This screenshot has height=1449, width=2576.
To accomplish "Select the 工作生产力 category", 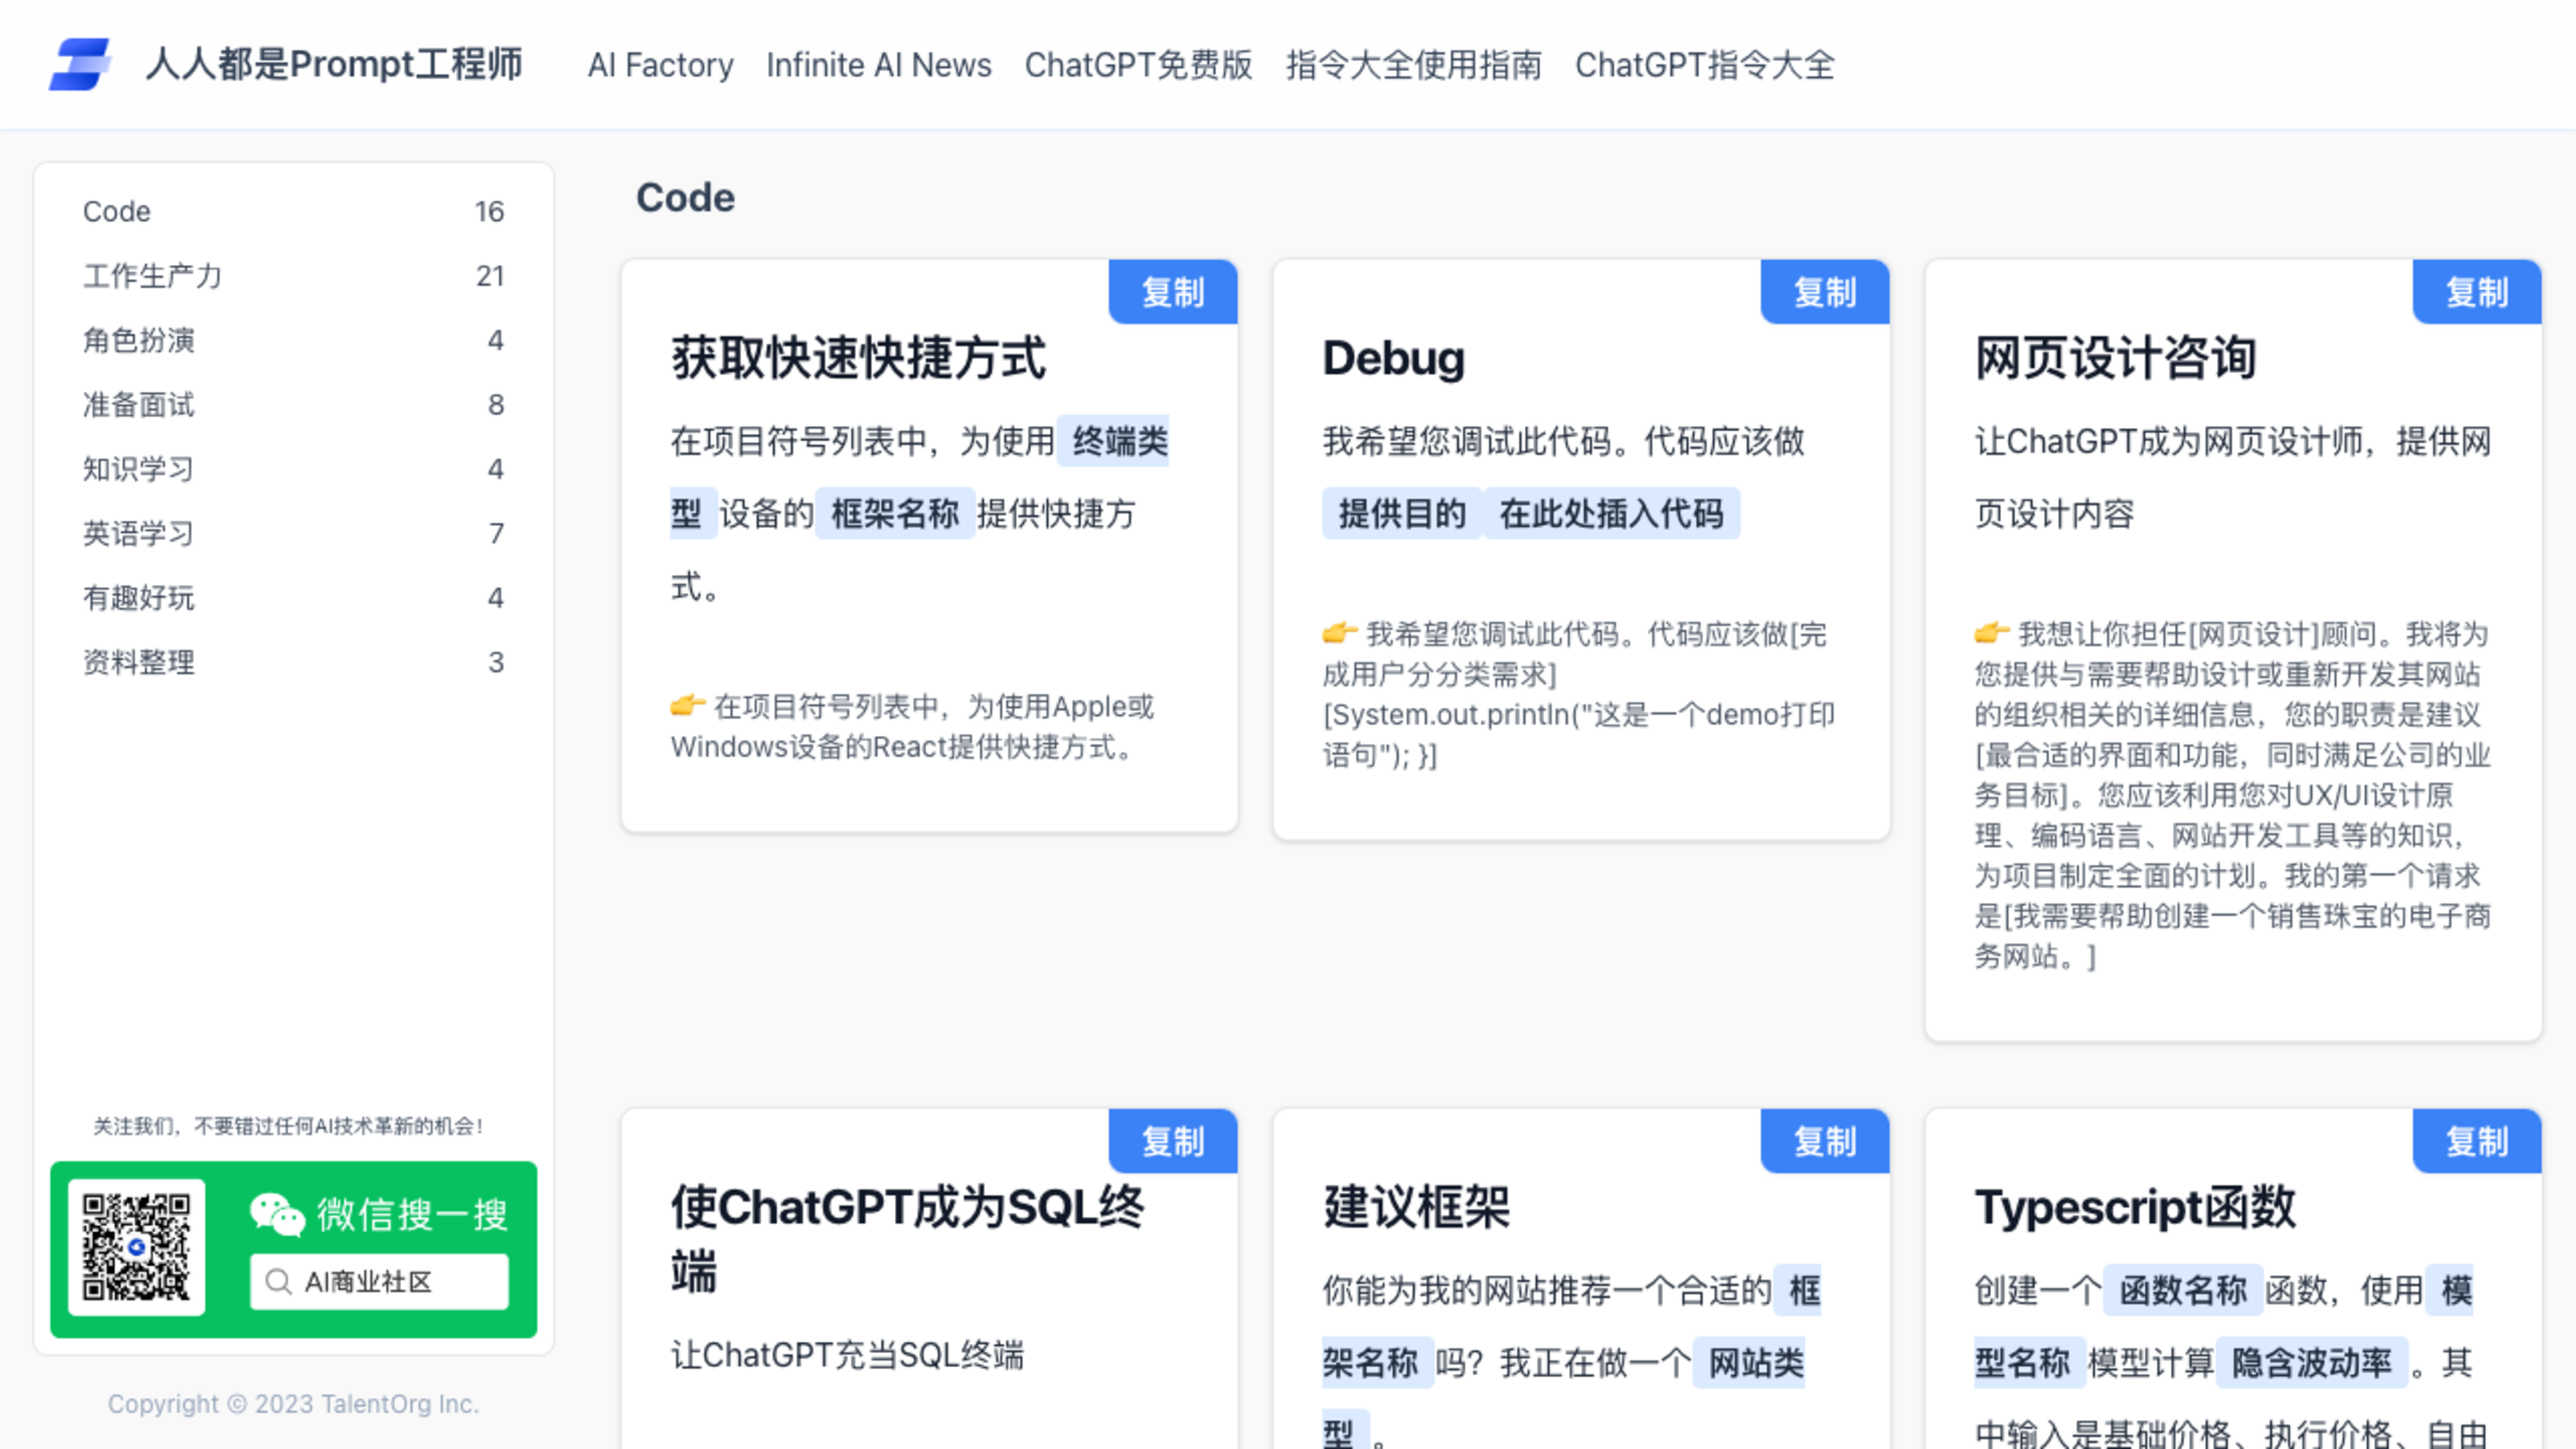I will click(x=293, y=276).
